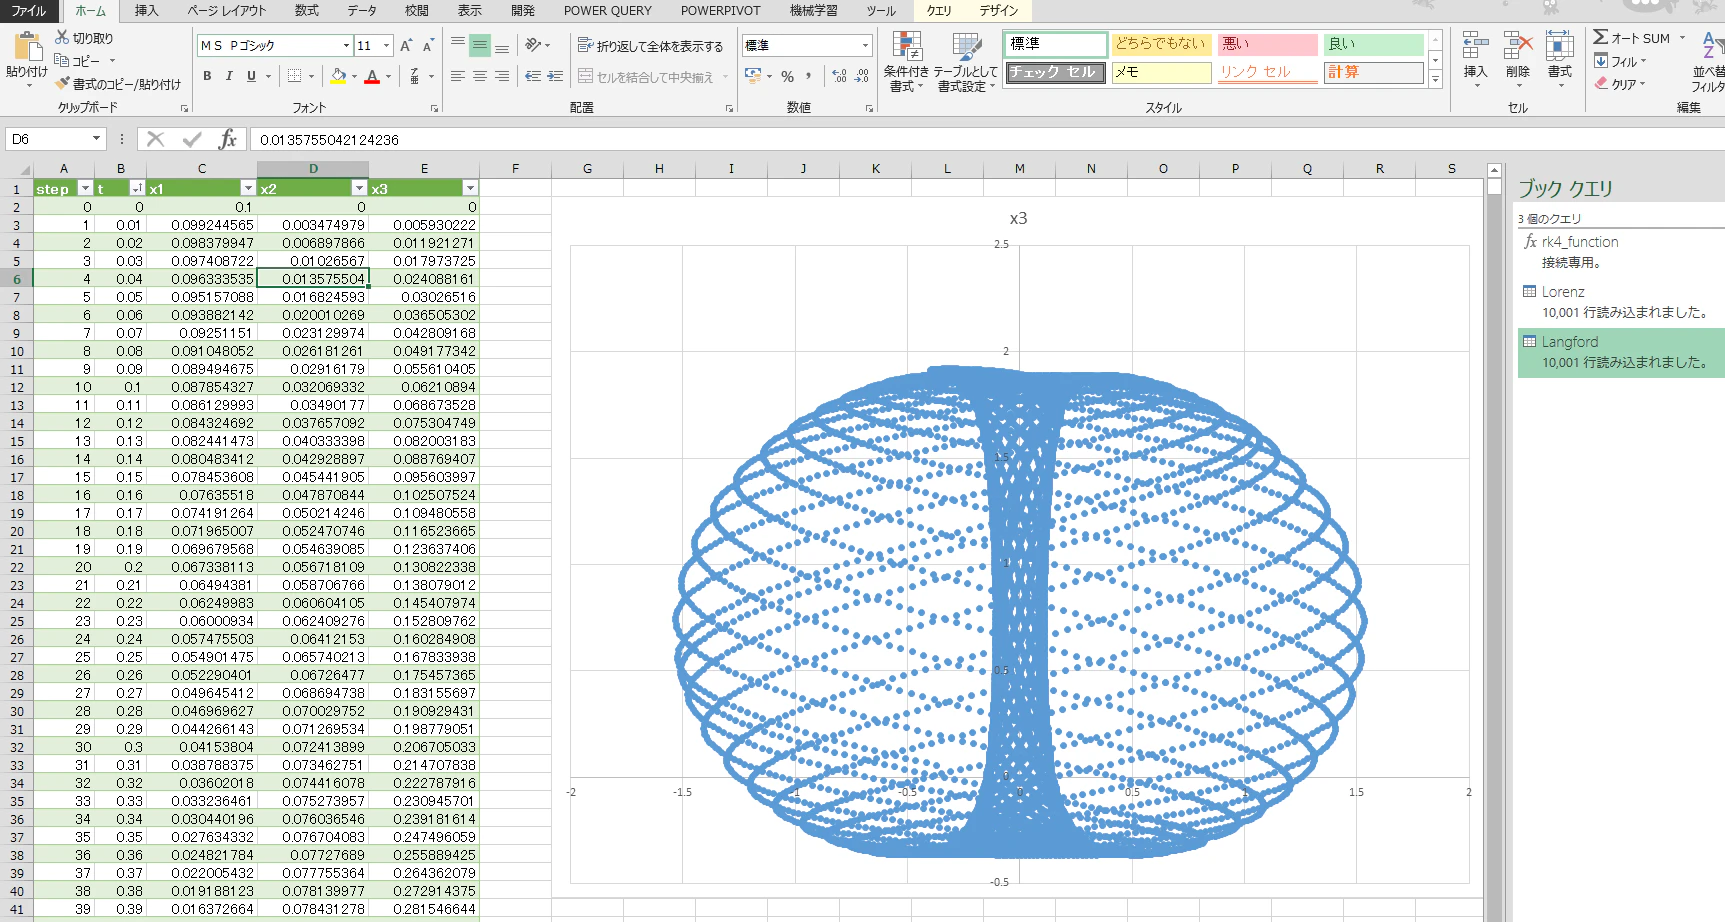Align text to the right
Screen dimensions: 1725x922
tap(502, 76)
